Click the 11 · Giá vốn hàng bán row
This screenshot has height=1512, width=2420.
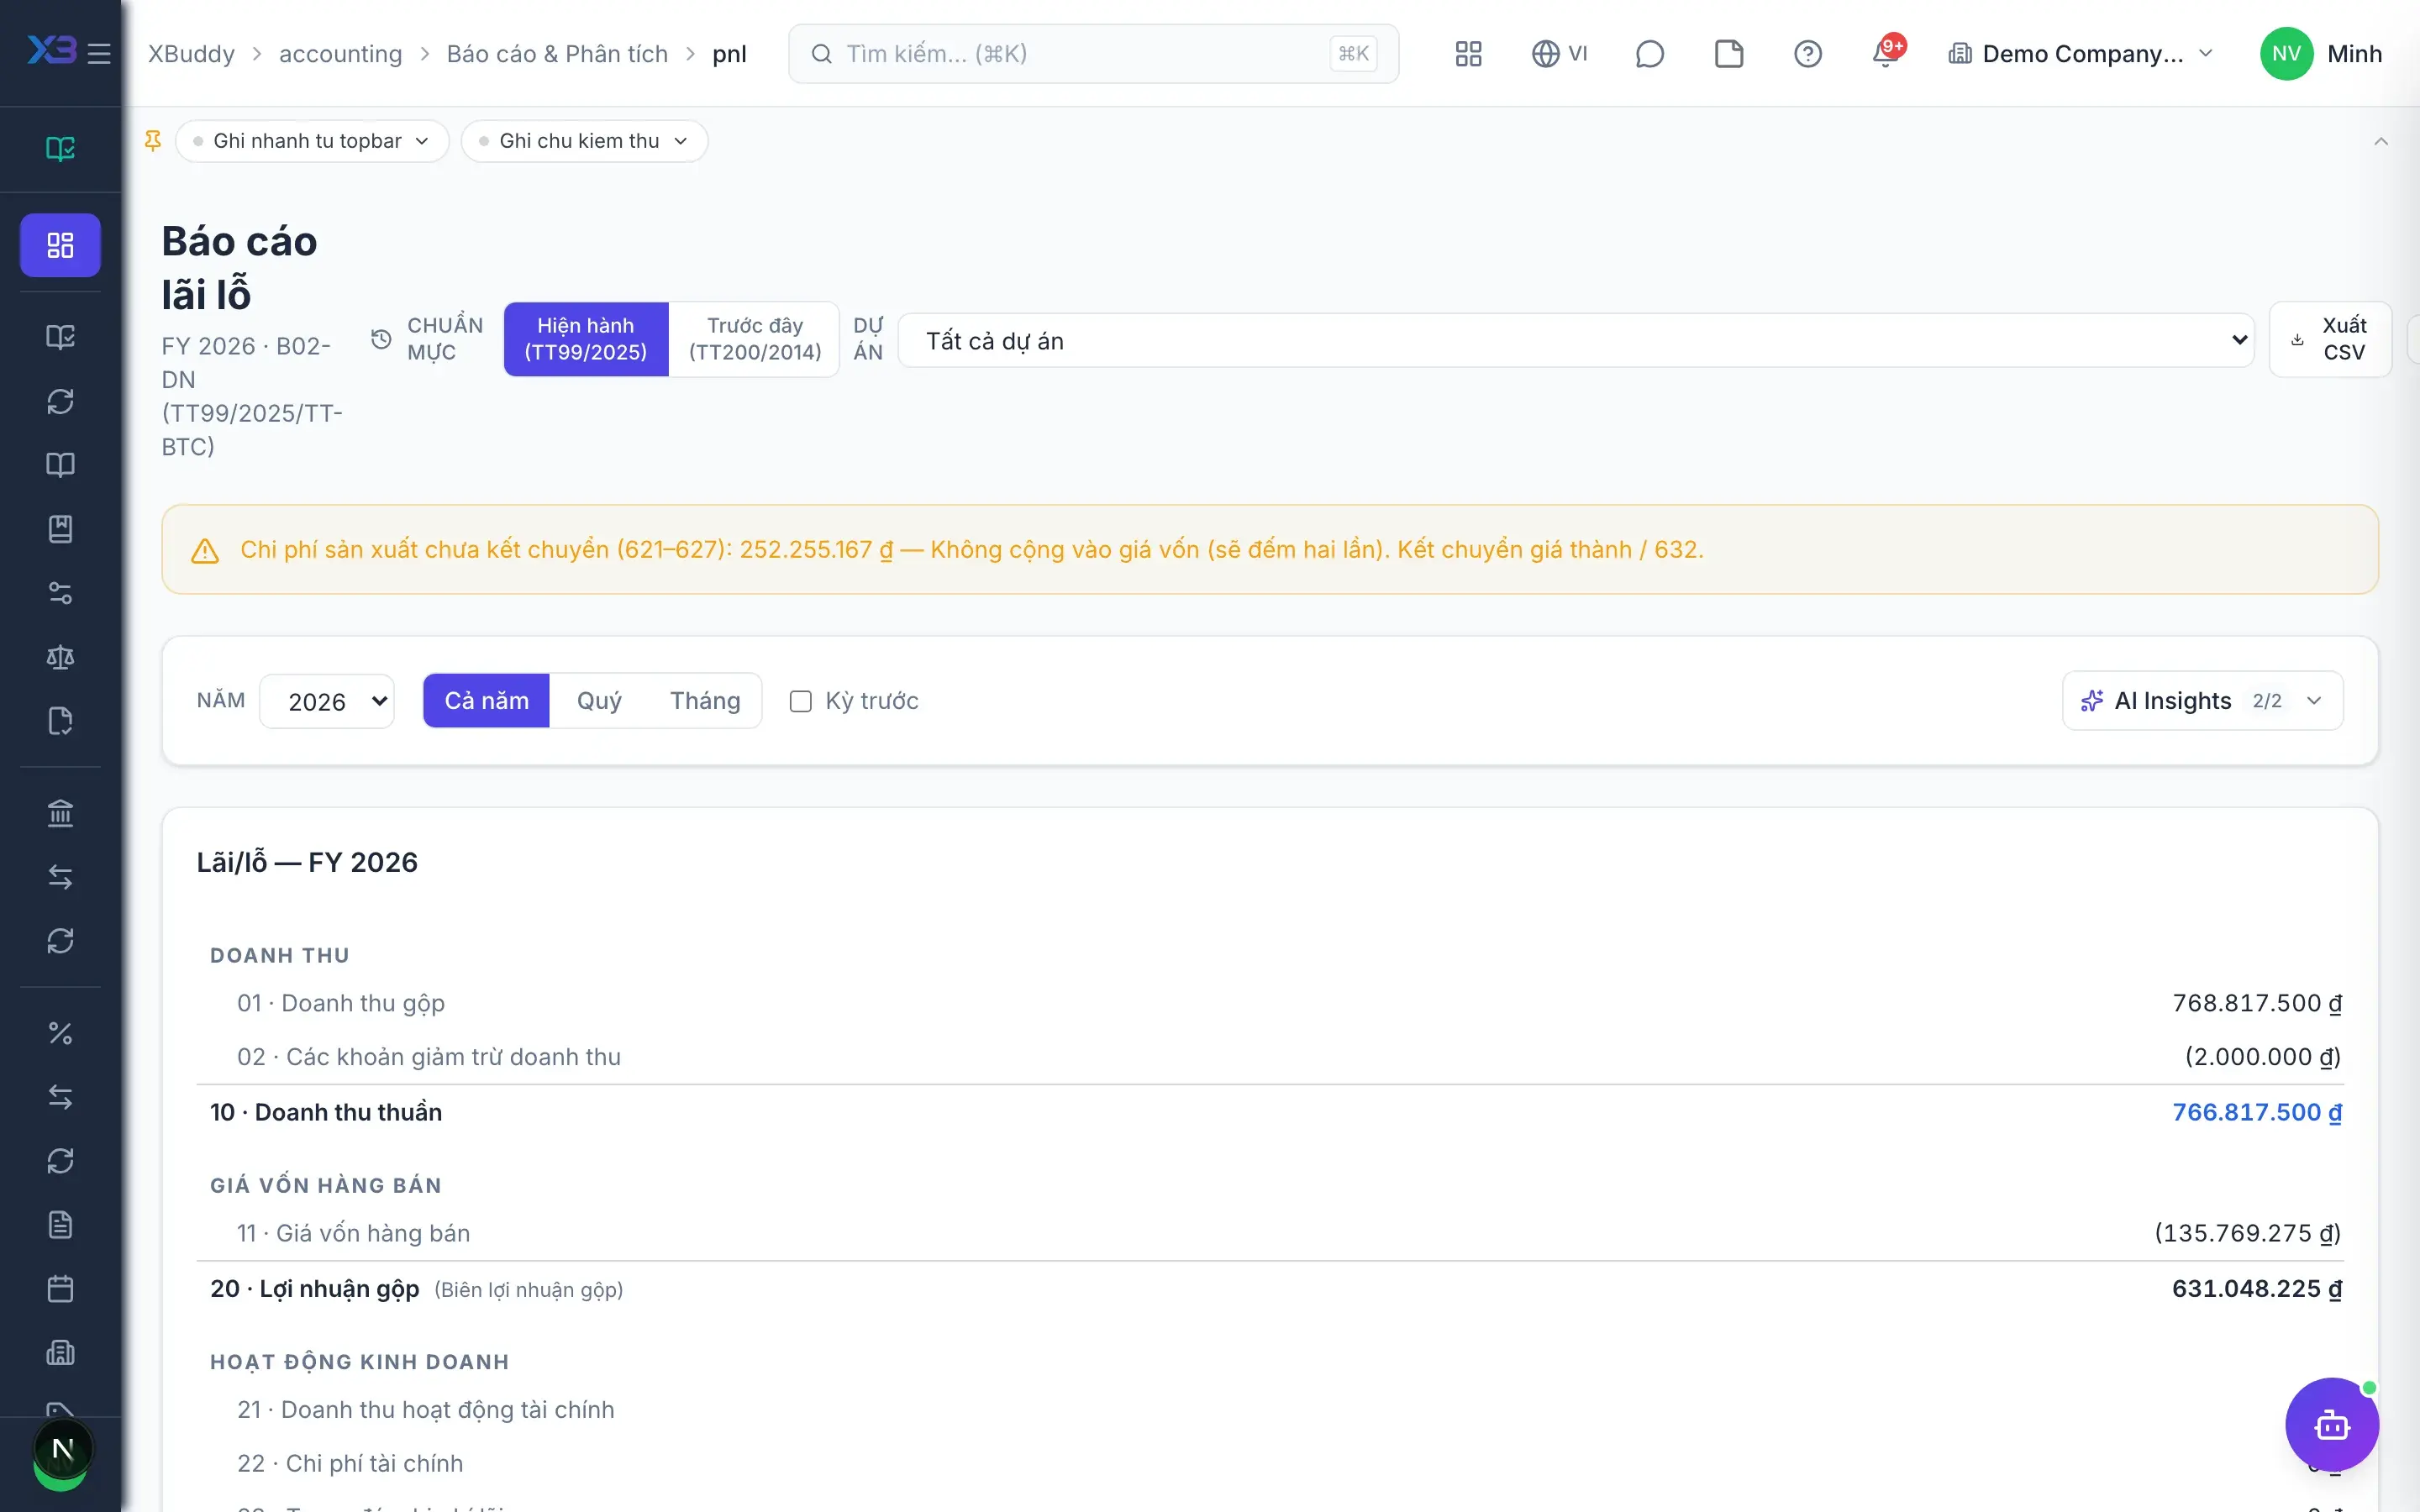pos(1270,1233)
